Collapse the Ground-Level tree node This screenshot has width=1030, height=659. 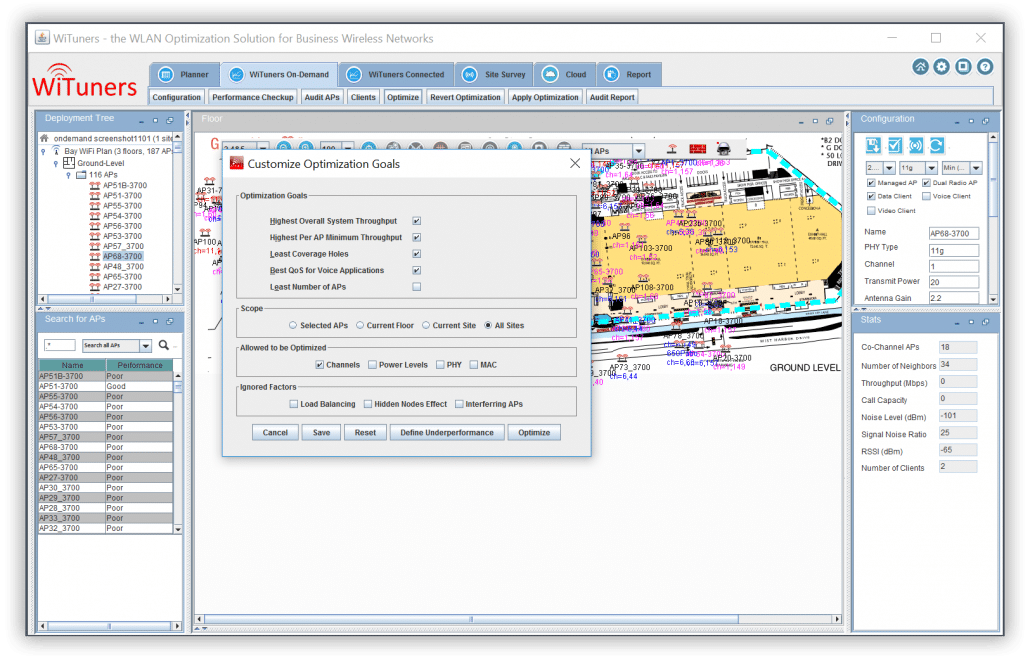(56, 164)
